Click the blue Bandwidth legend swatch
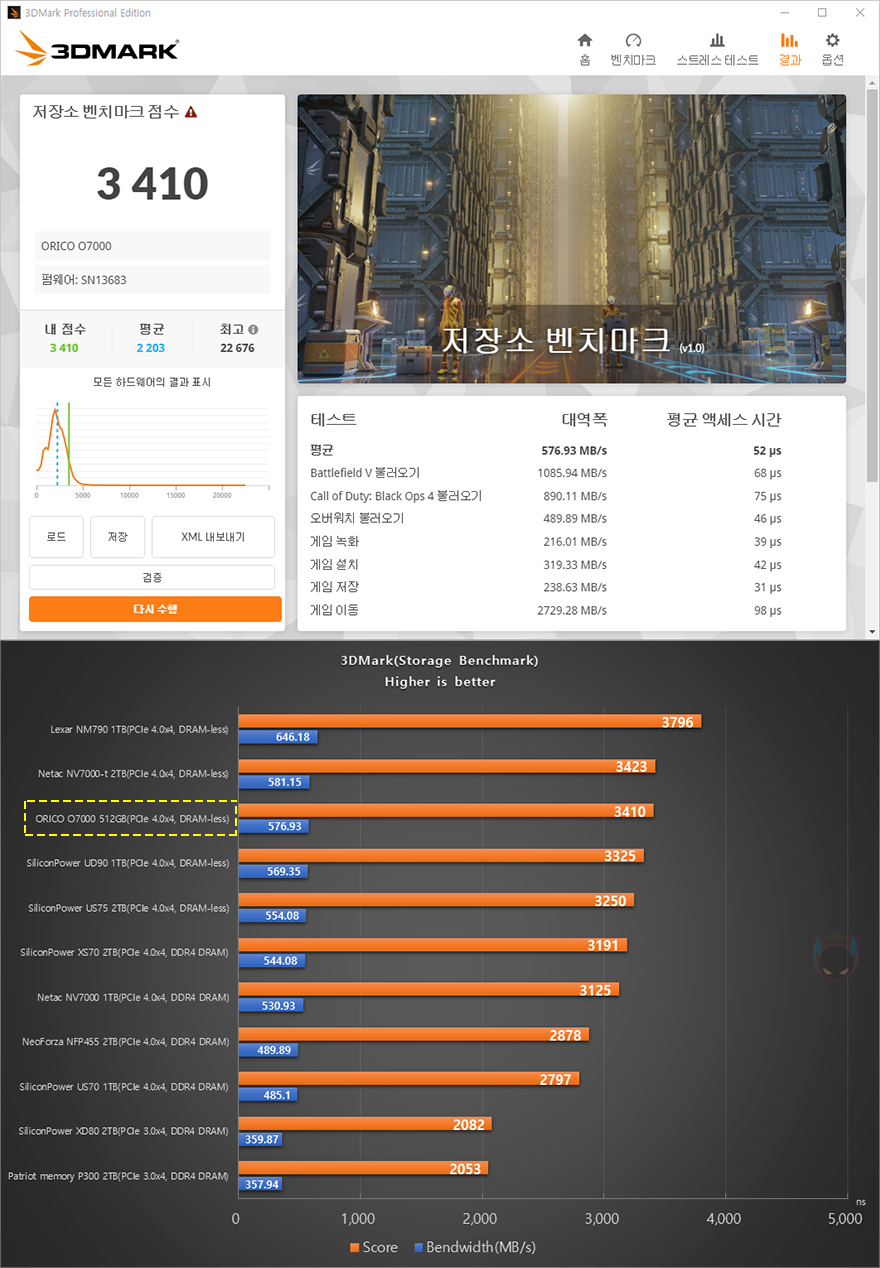 click(x=418, y=1248)
